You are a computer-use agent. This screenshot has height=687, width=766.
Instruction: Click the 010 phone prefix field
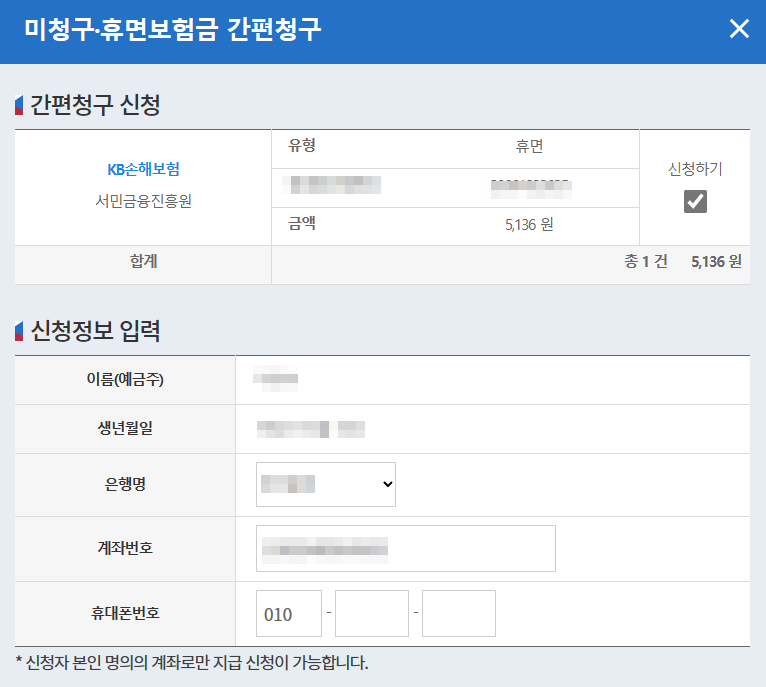[x=289, y=613]
